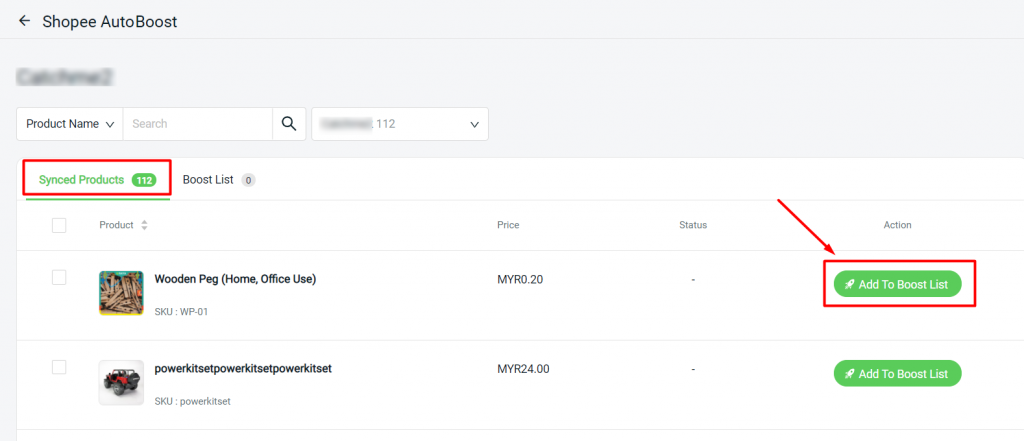Click the back arrow beside Shopee AutoBoost

tap(24, 21)
